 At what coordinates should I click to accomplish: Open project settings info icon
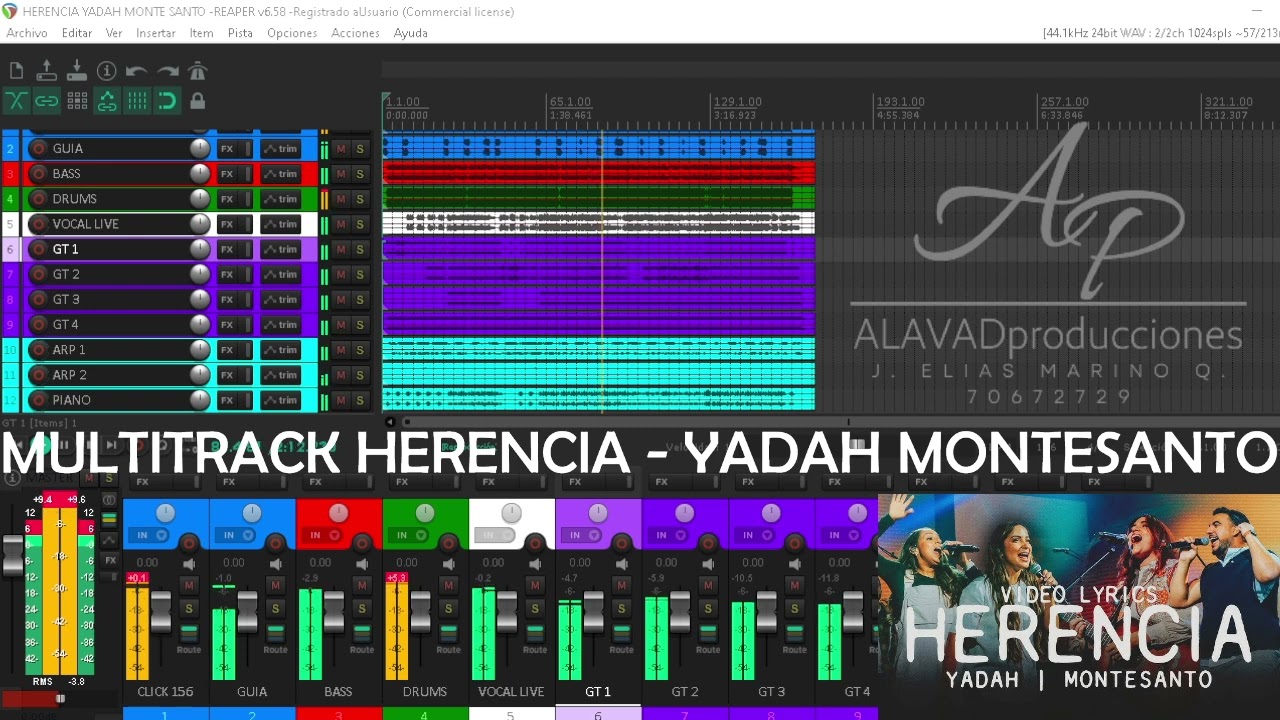pyautogui.click(x=107, y=71)
